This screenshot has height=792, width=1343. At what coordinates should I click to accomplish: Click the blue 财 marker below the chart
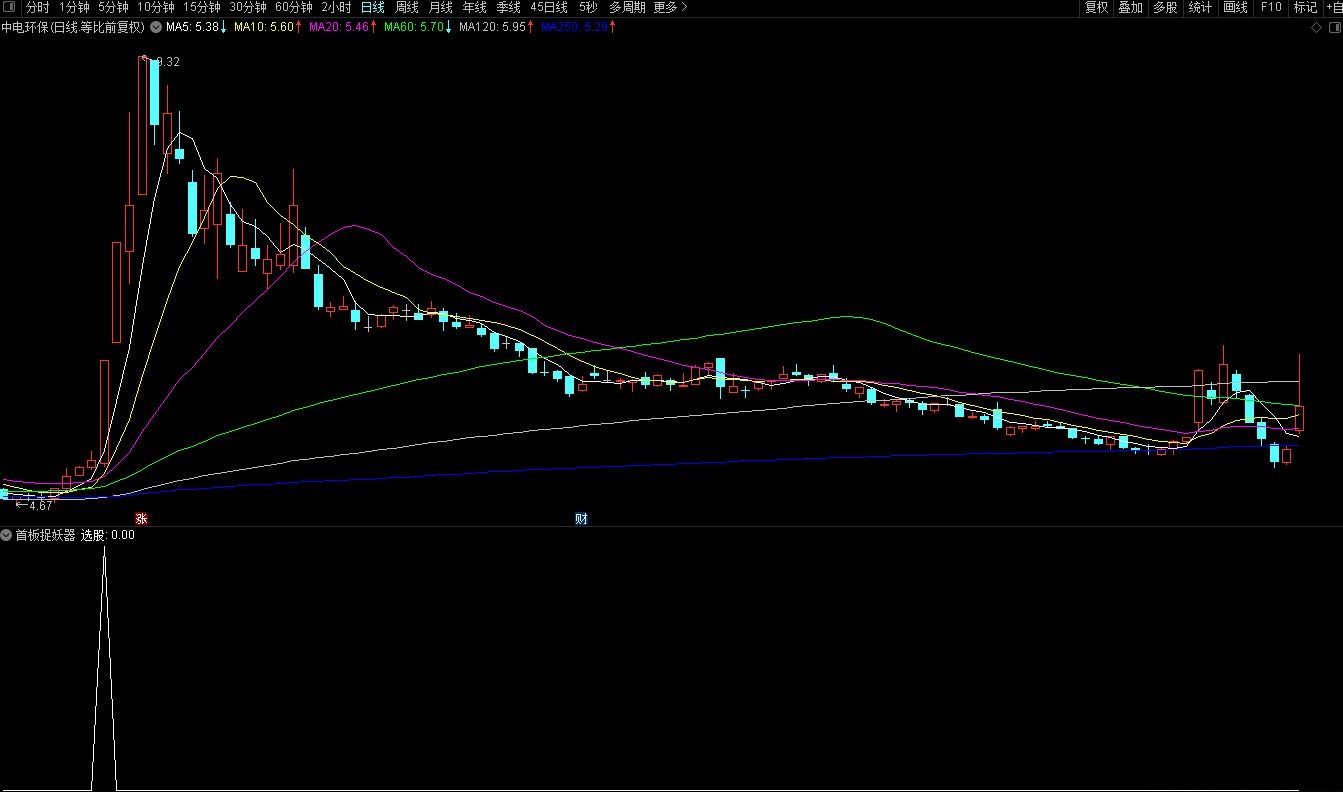pos(581,518)
